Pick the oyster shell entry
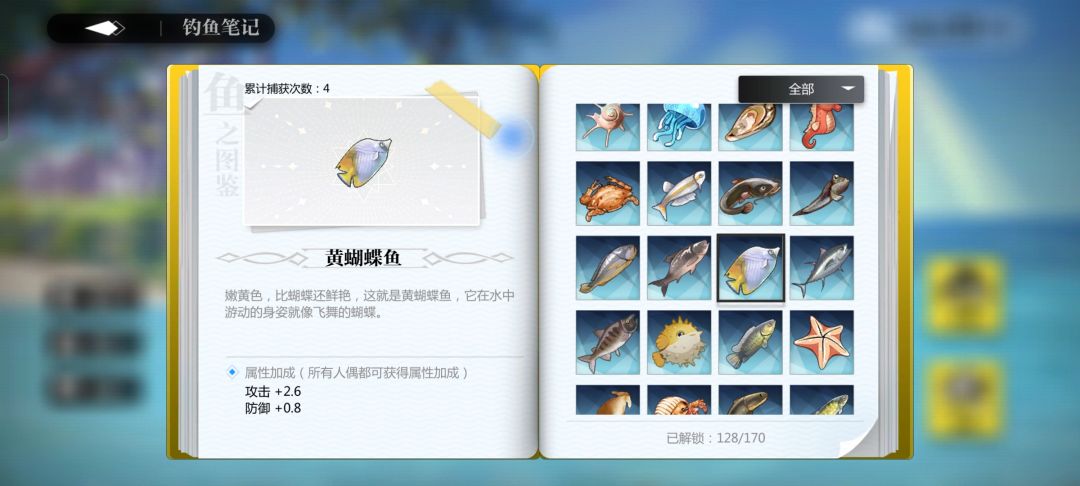The image size is (1080, 486). point(750,127)
